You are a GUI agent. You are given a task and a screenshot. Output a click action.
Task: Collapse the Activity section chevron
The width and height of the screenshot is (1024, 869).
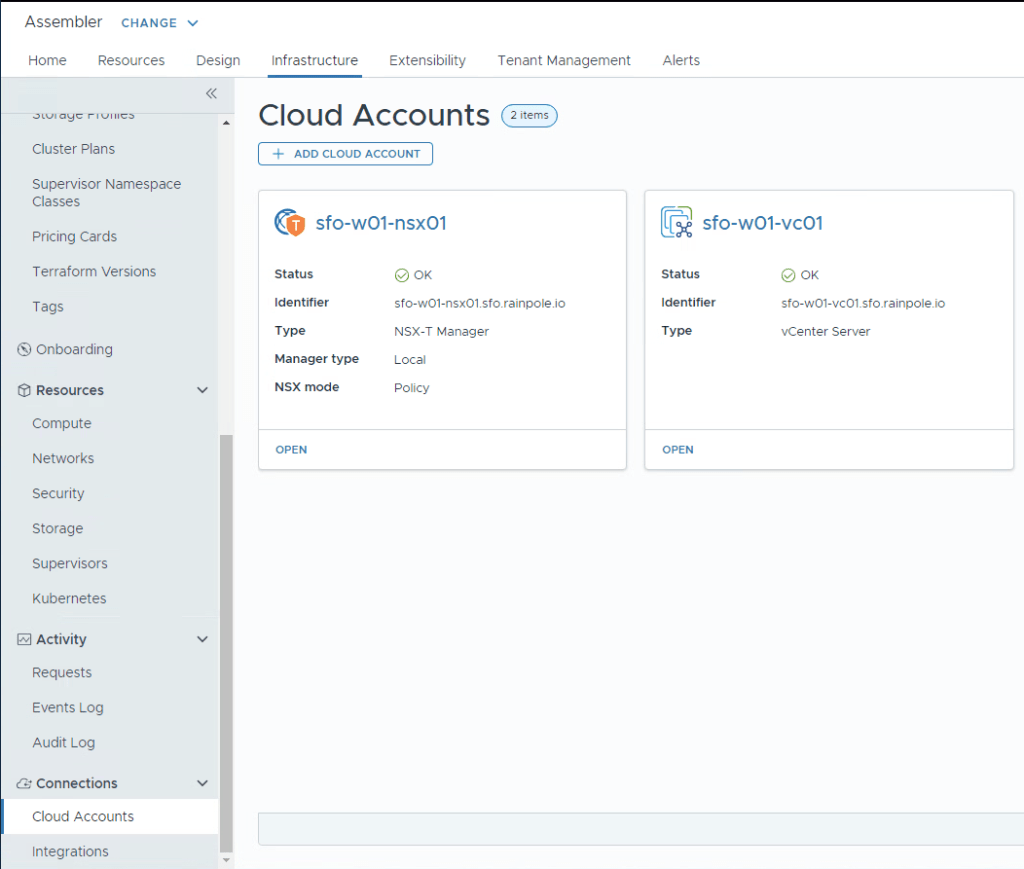[202, 640]
